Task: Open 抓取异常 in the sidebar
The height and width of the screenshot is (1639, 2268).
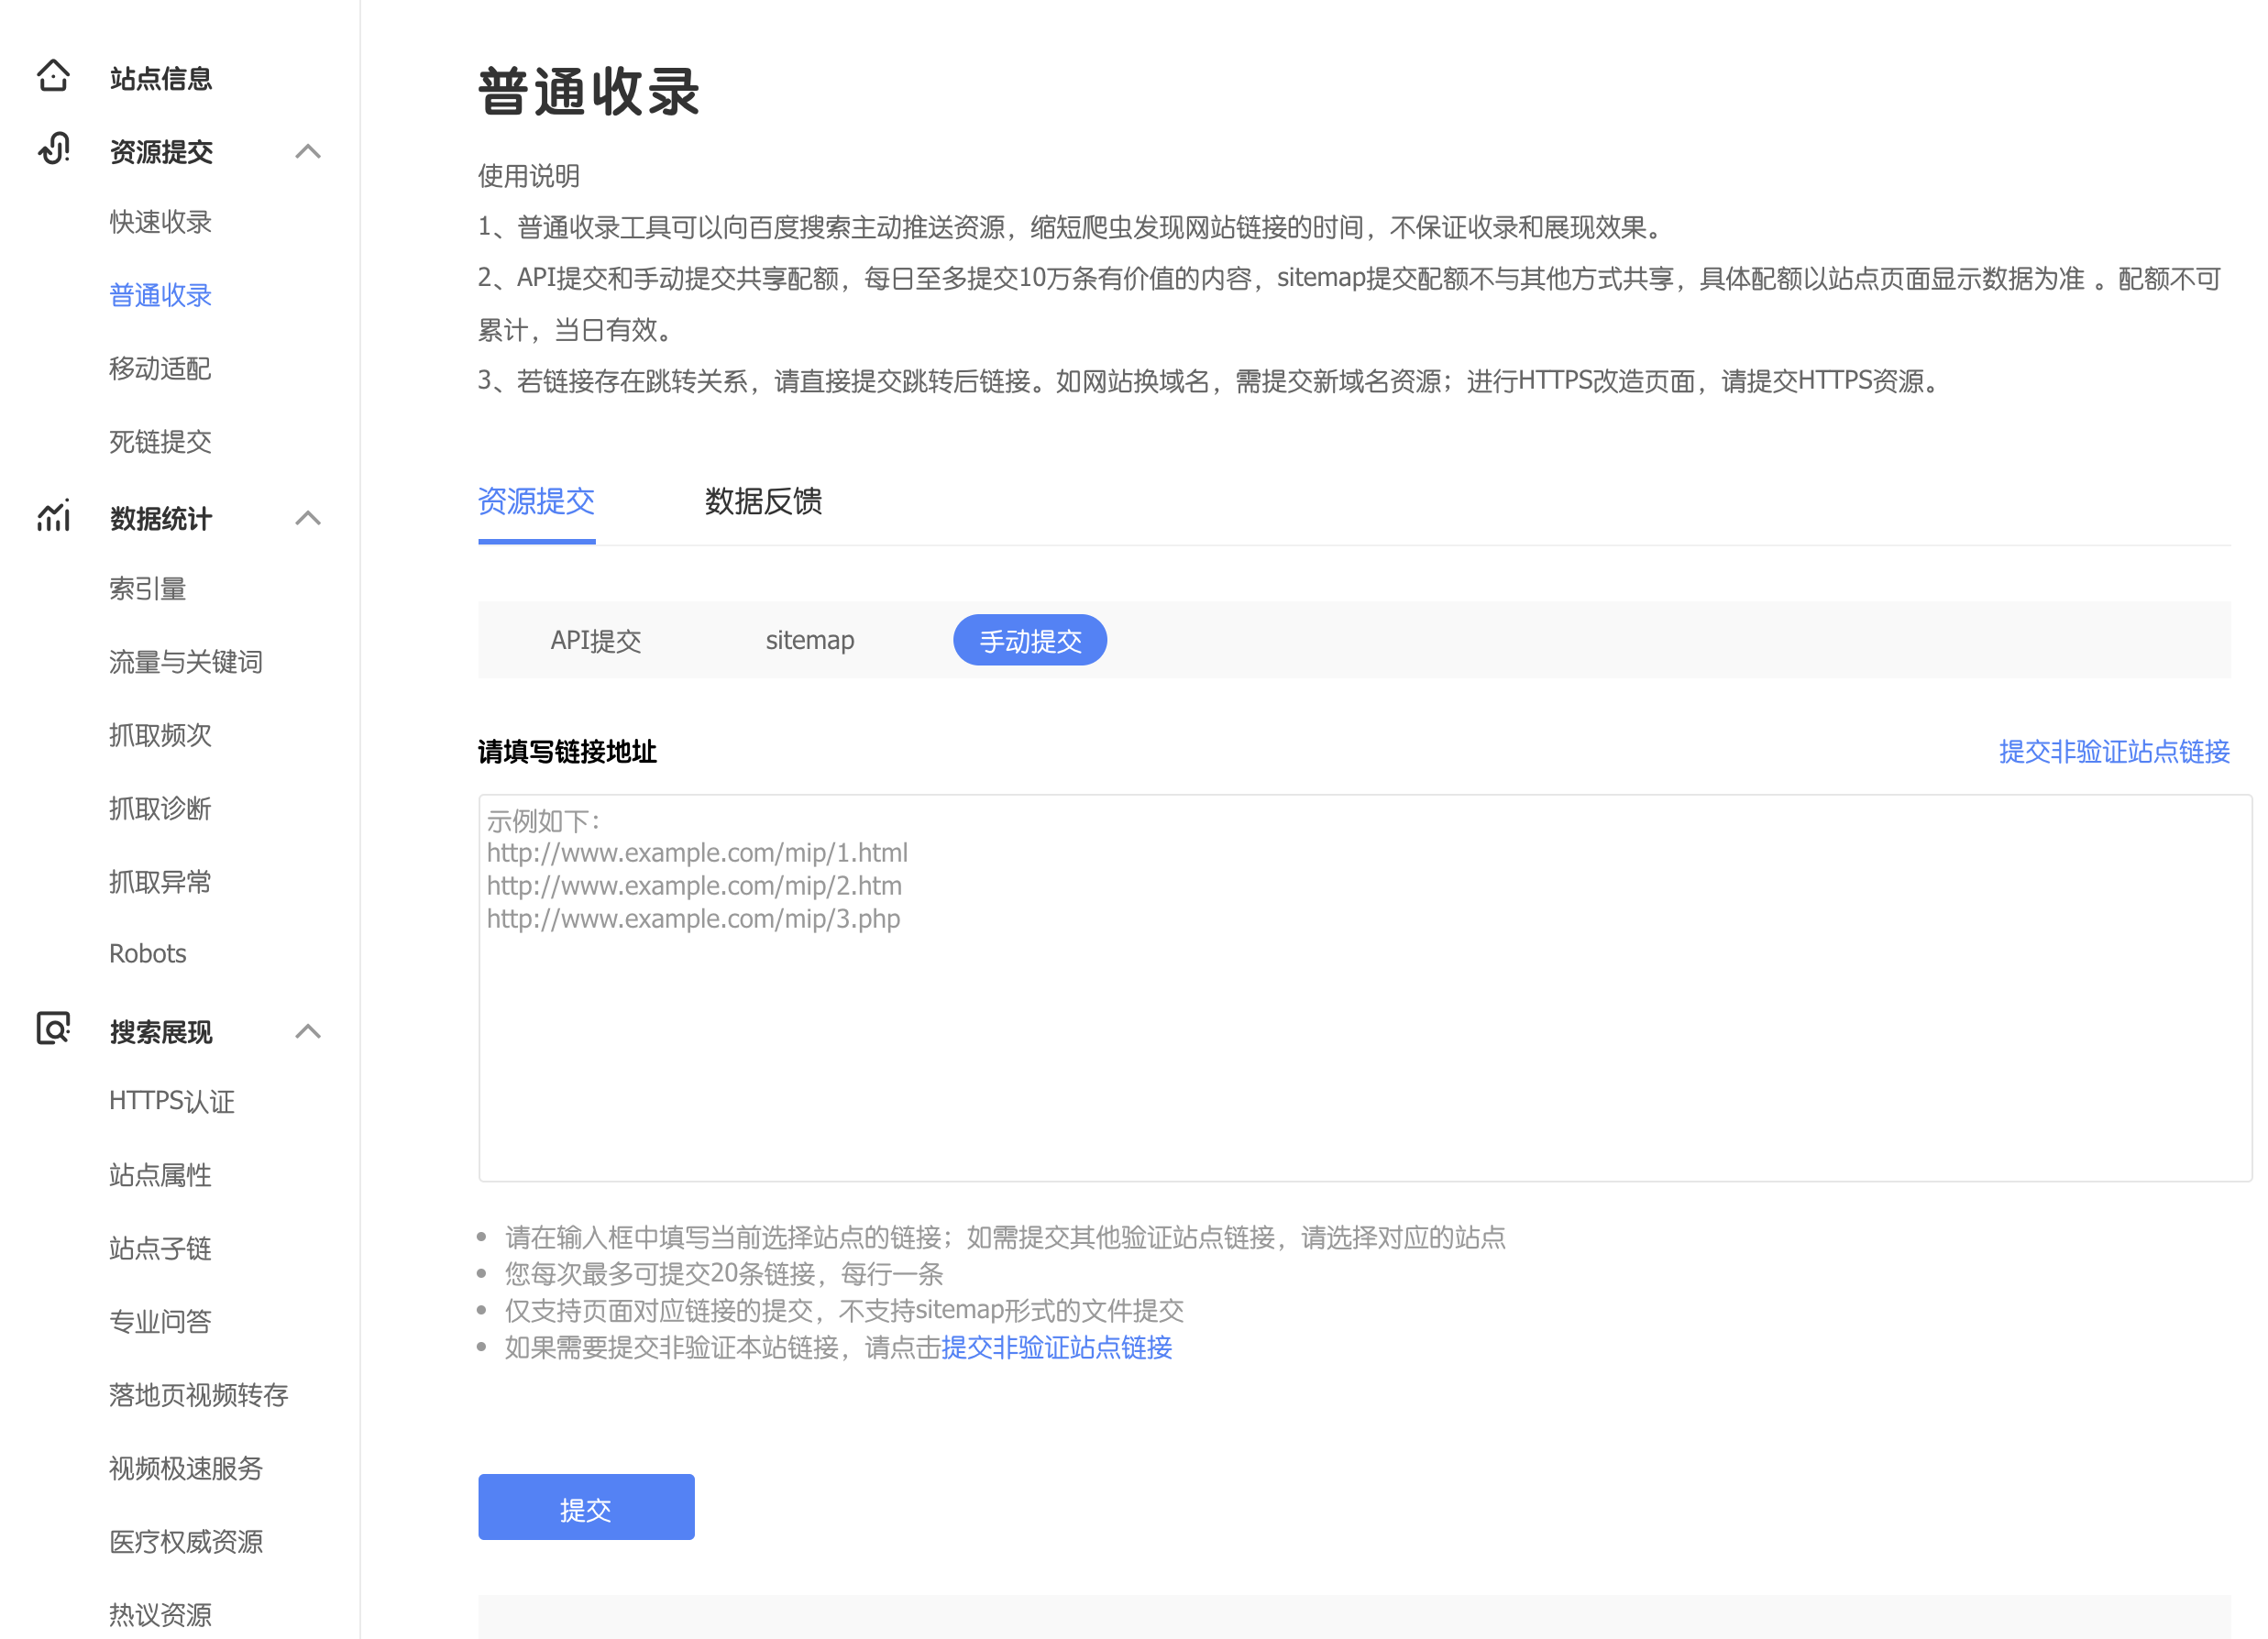Action: 161,881
